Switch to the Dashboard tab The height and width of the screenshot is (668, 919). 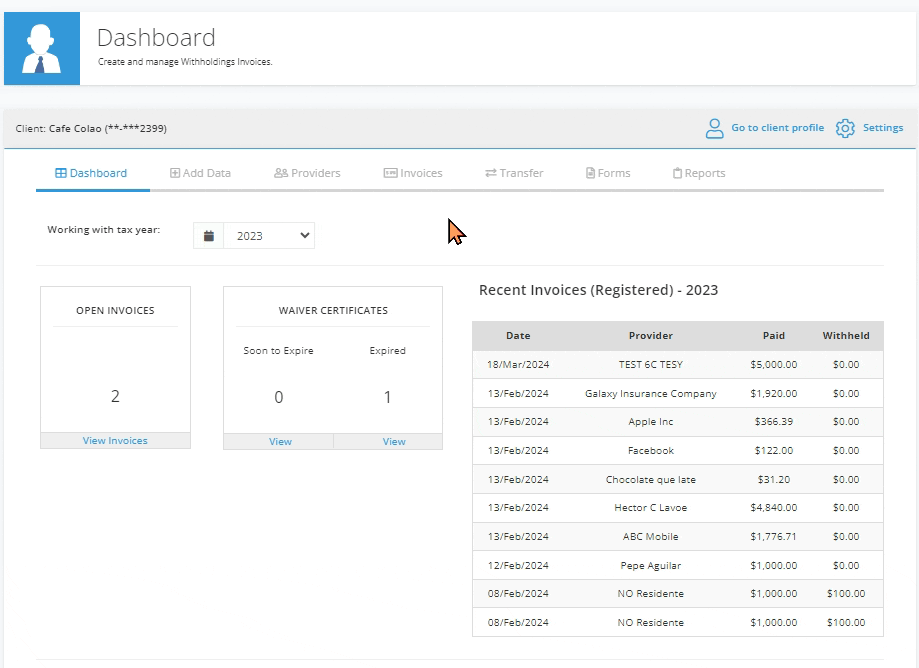point(91,173)
